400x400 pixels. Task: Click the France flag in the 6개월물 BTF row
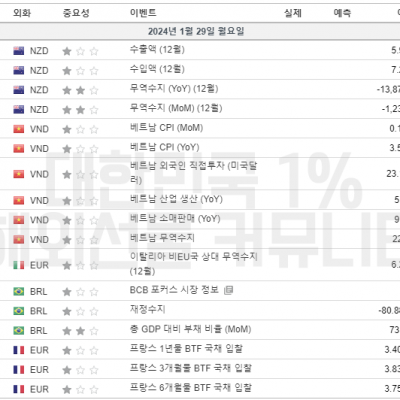pyautogui.click(x=19, y=389)
